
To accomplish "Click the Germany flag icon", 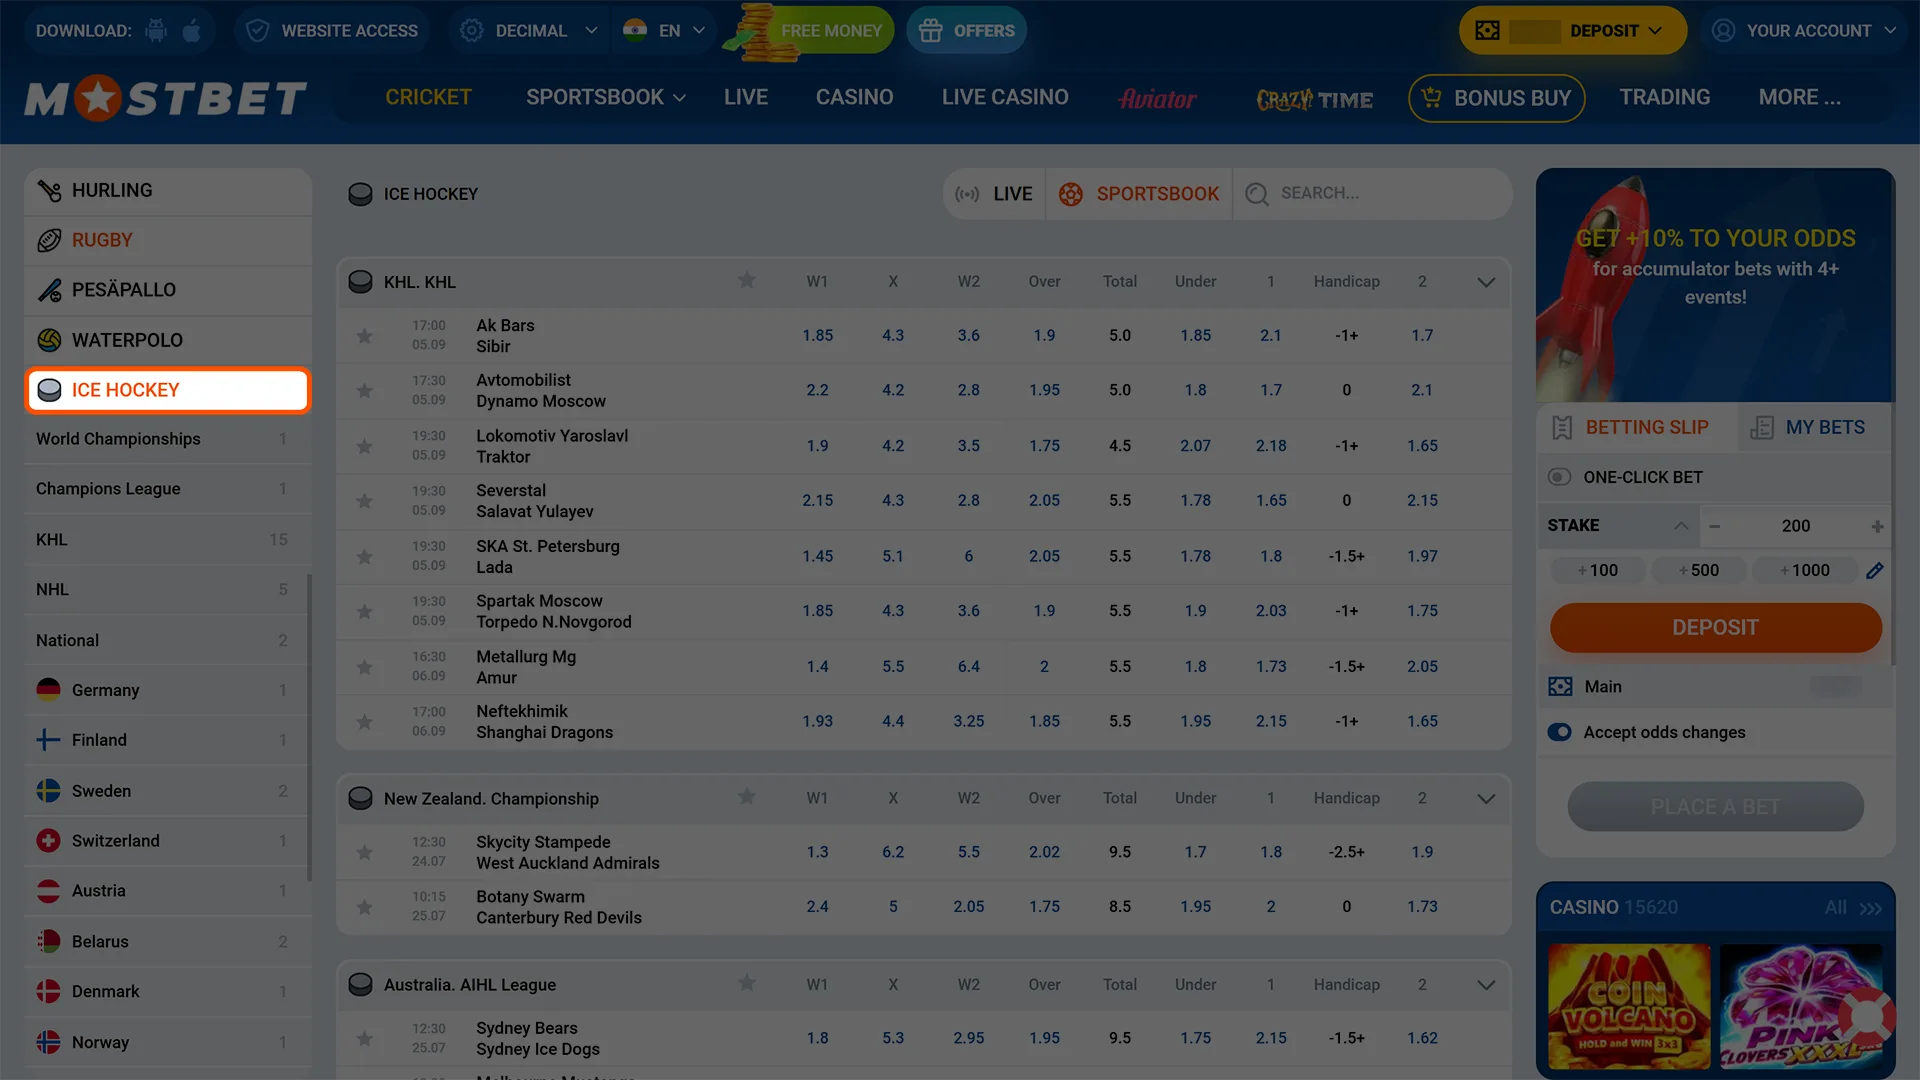I will (x=48, y=690).
